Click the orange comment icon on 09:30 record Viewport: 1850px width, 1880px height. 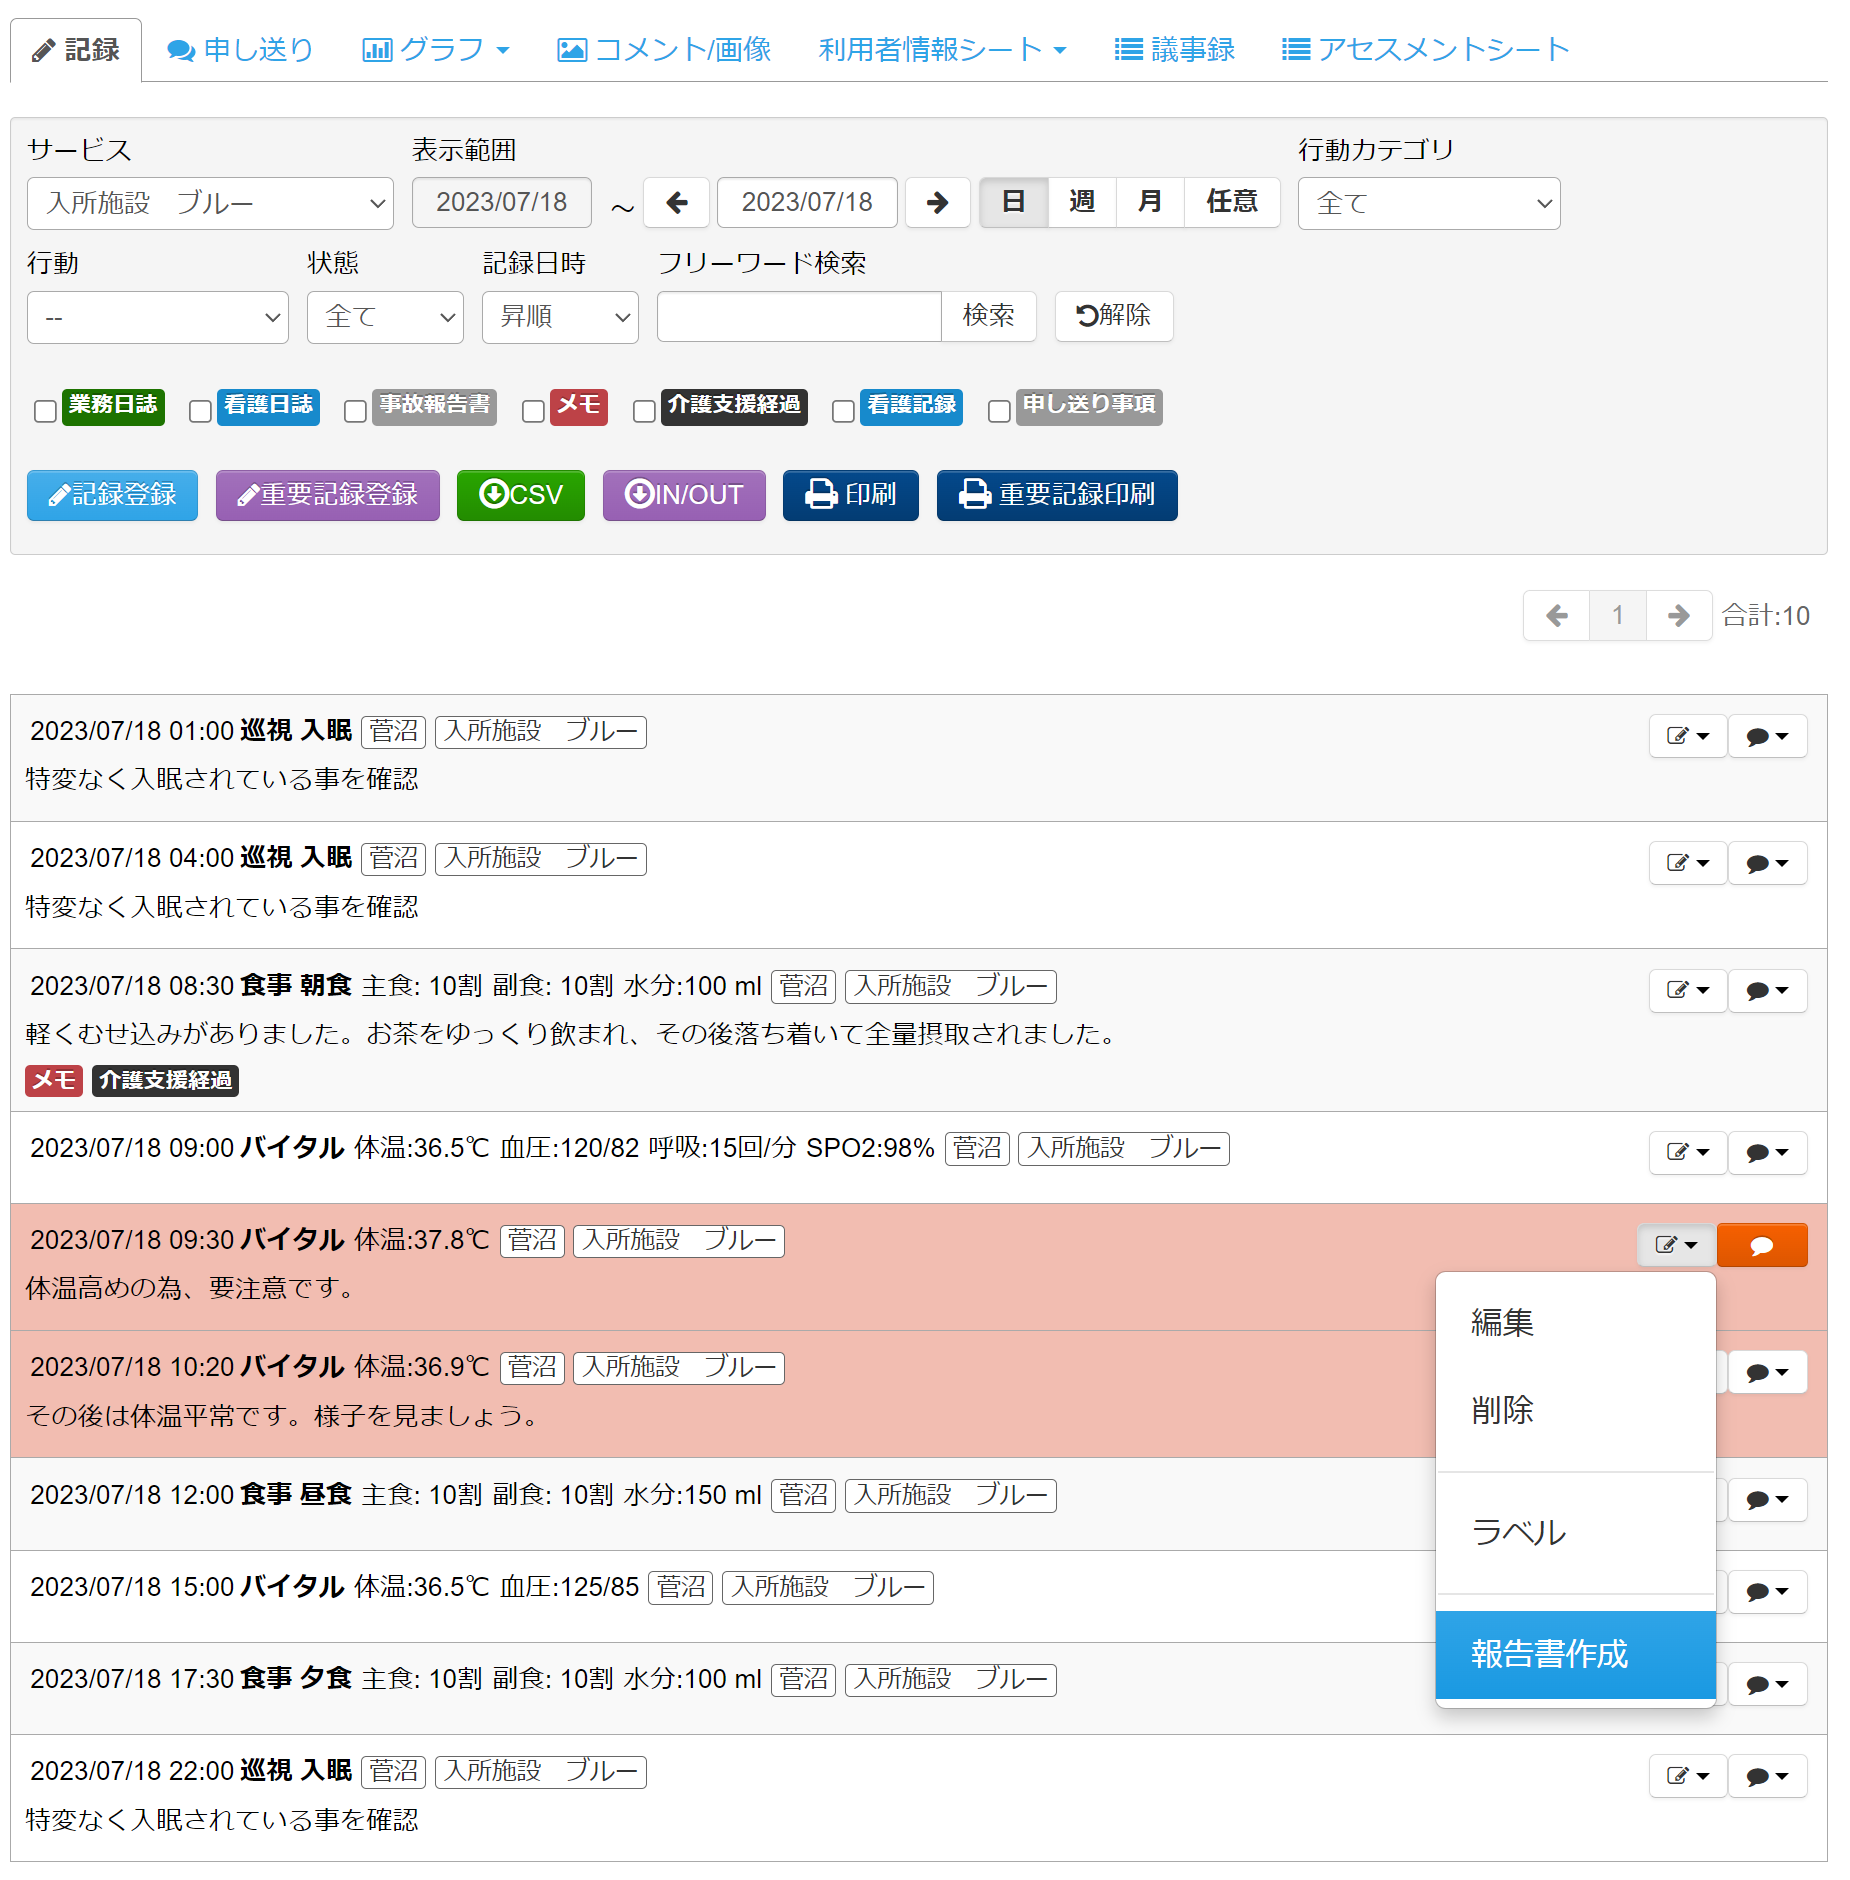(1761, 1245)
